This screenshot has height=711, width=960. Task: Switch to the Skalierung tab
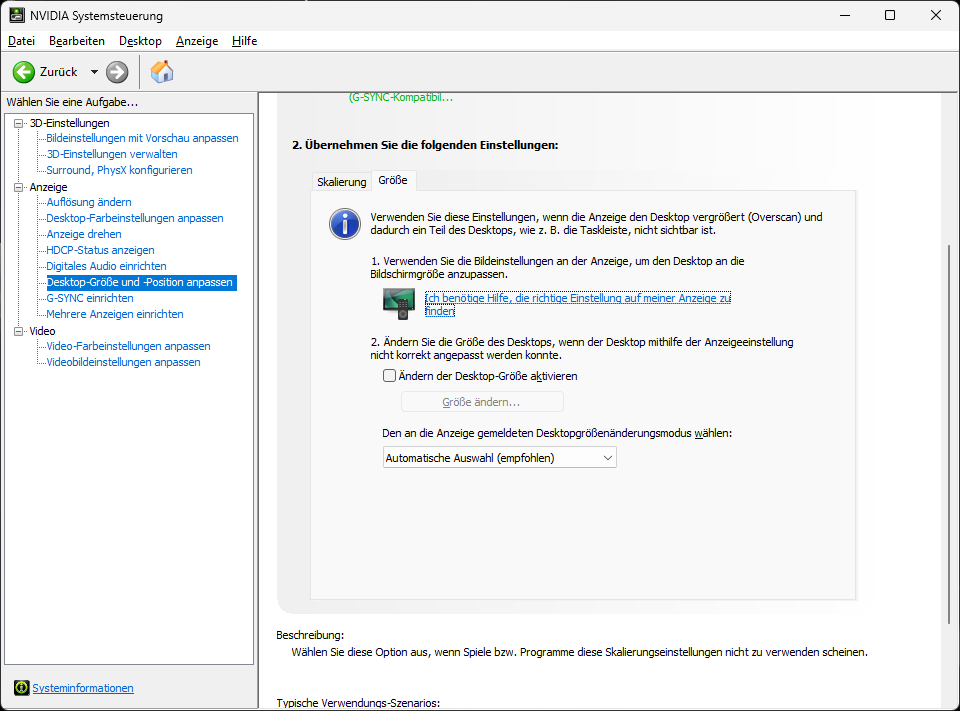[342, 182]
